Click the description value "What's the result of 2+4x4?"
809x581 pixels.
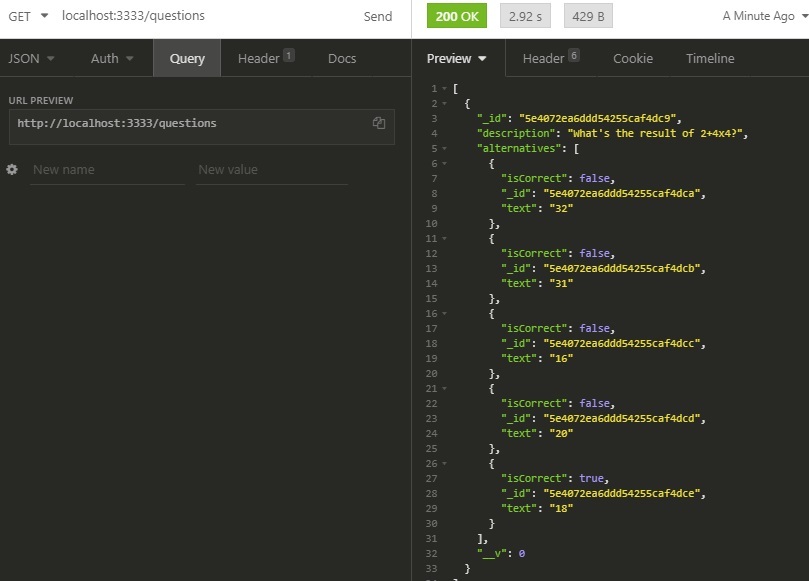coord(655,134)
